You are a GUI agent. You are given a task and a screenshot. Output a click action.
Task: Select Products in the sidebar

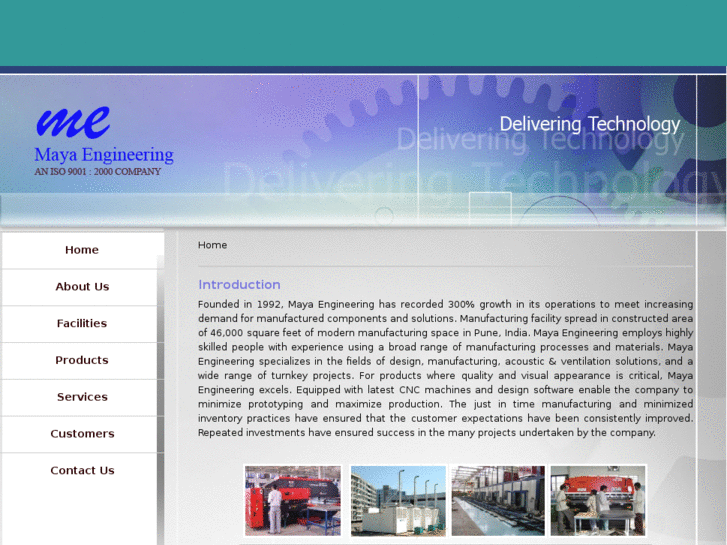pos(82,360)
